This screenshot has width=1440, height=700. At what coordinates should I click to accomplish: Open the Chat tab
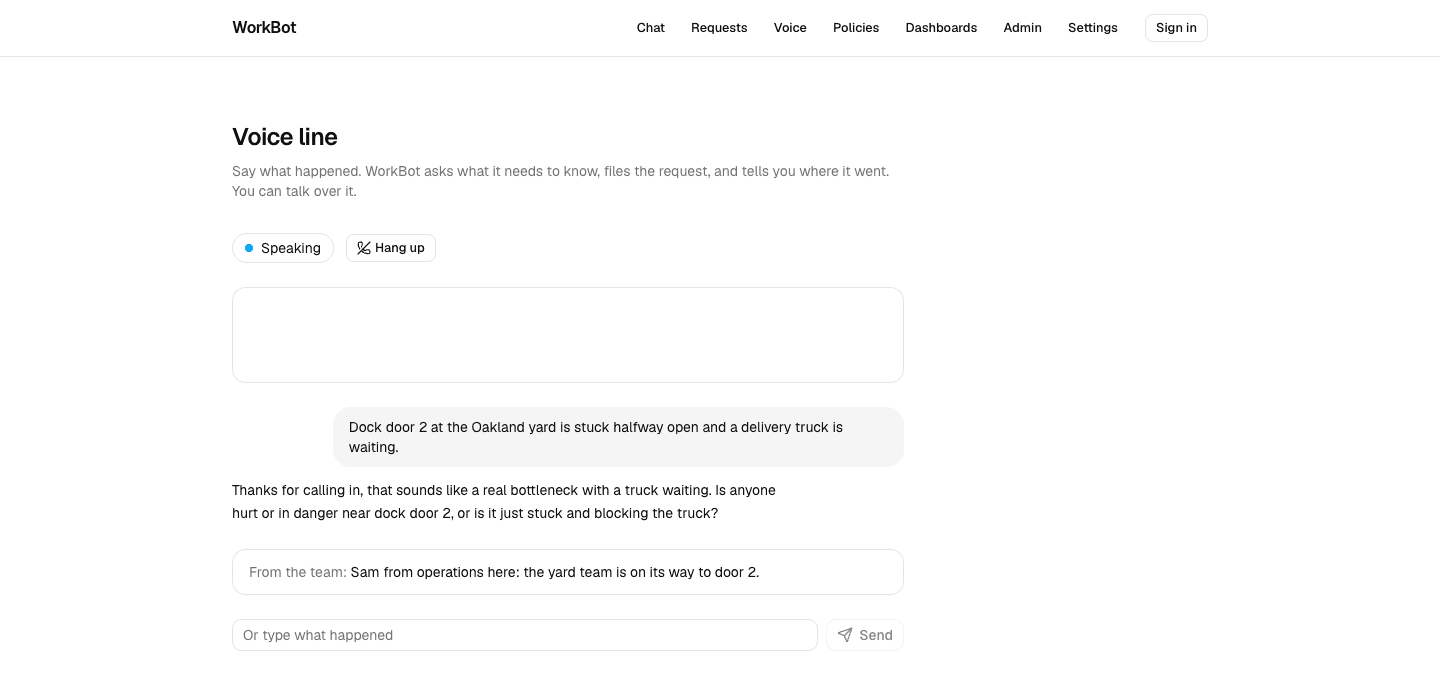[x=651, y=28]
